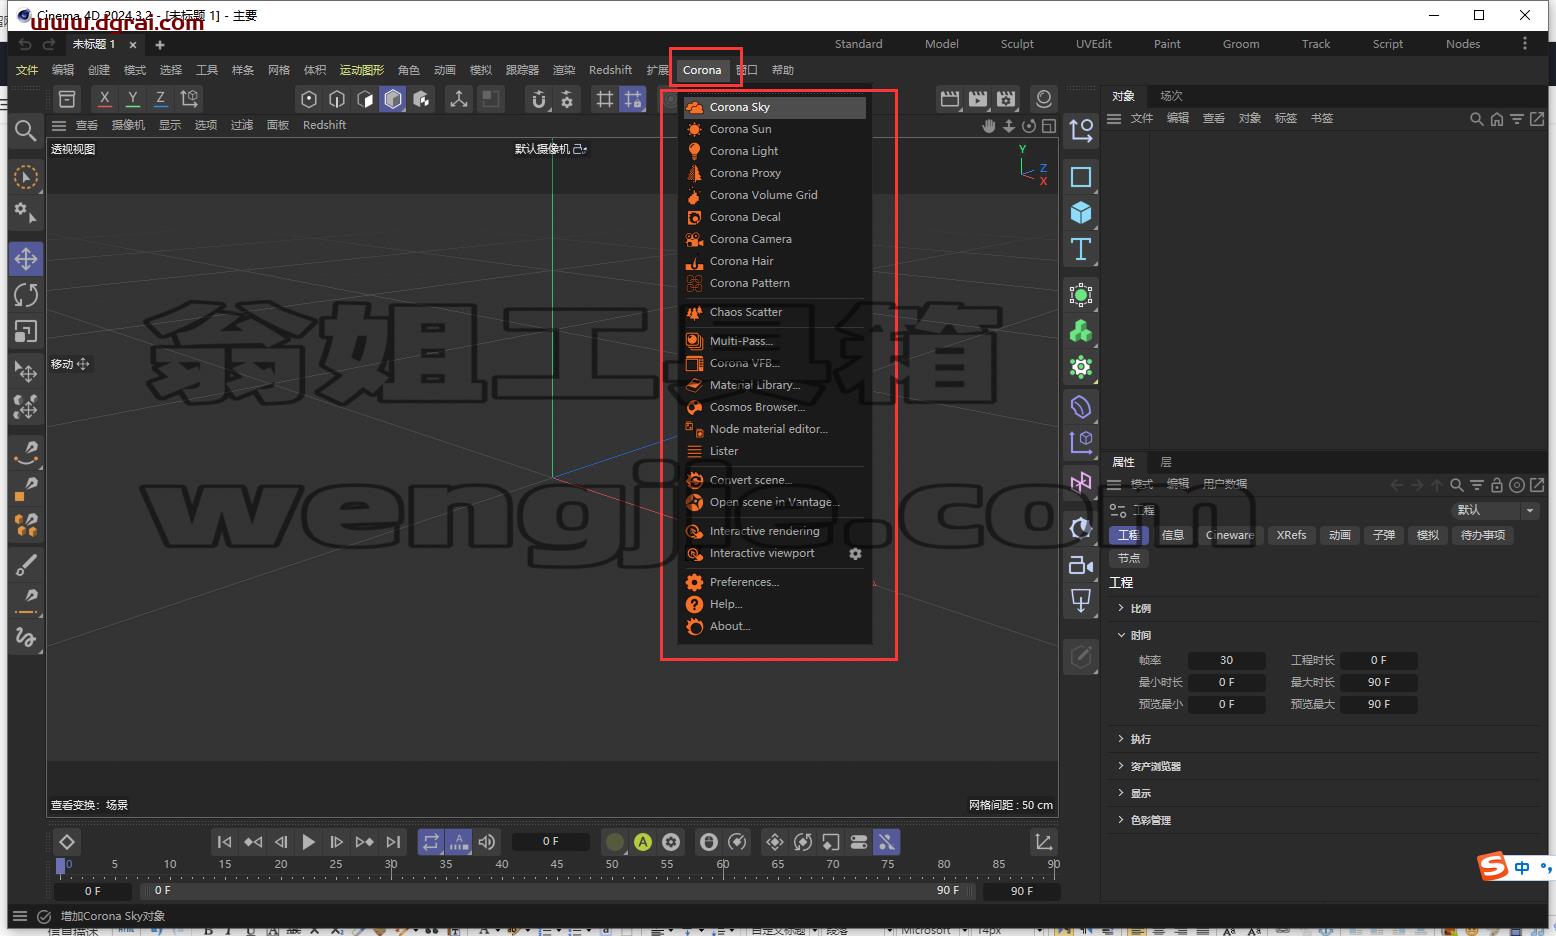Click the 信息 attribute tab
Screen dimensions: 1556x936
tap(1173, 535)
